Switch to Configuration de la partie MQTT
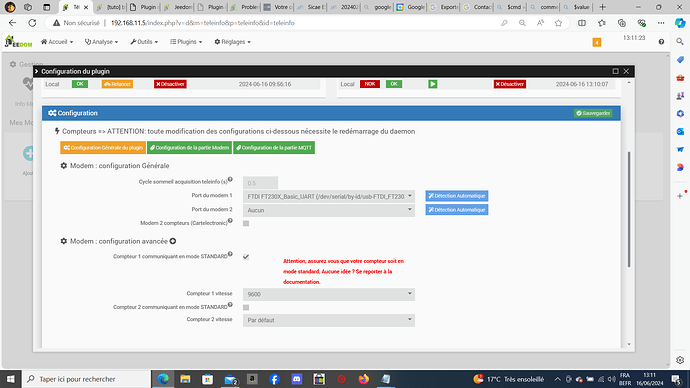690x388 pixels. [274, 148]
